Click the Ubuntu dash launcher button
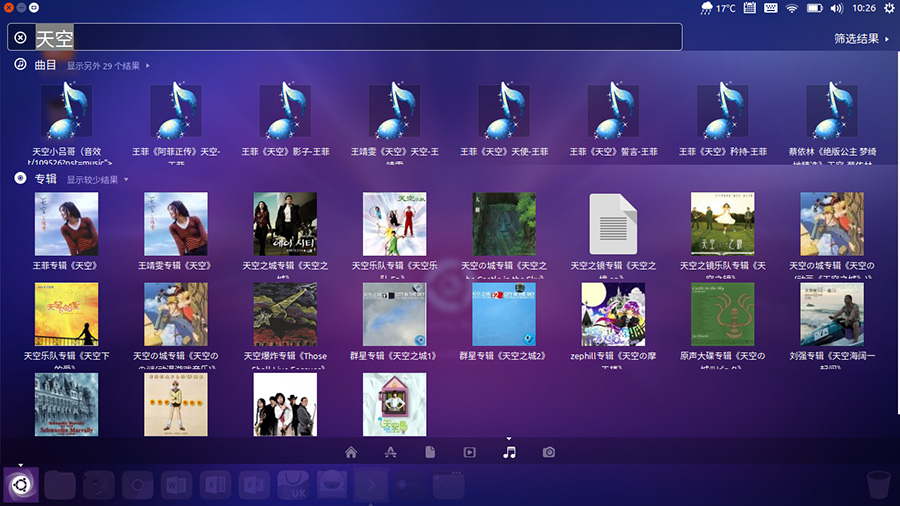Viewport: 900px width, 506px height. point(21,485)
